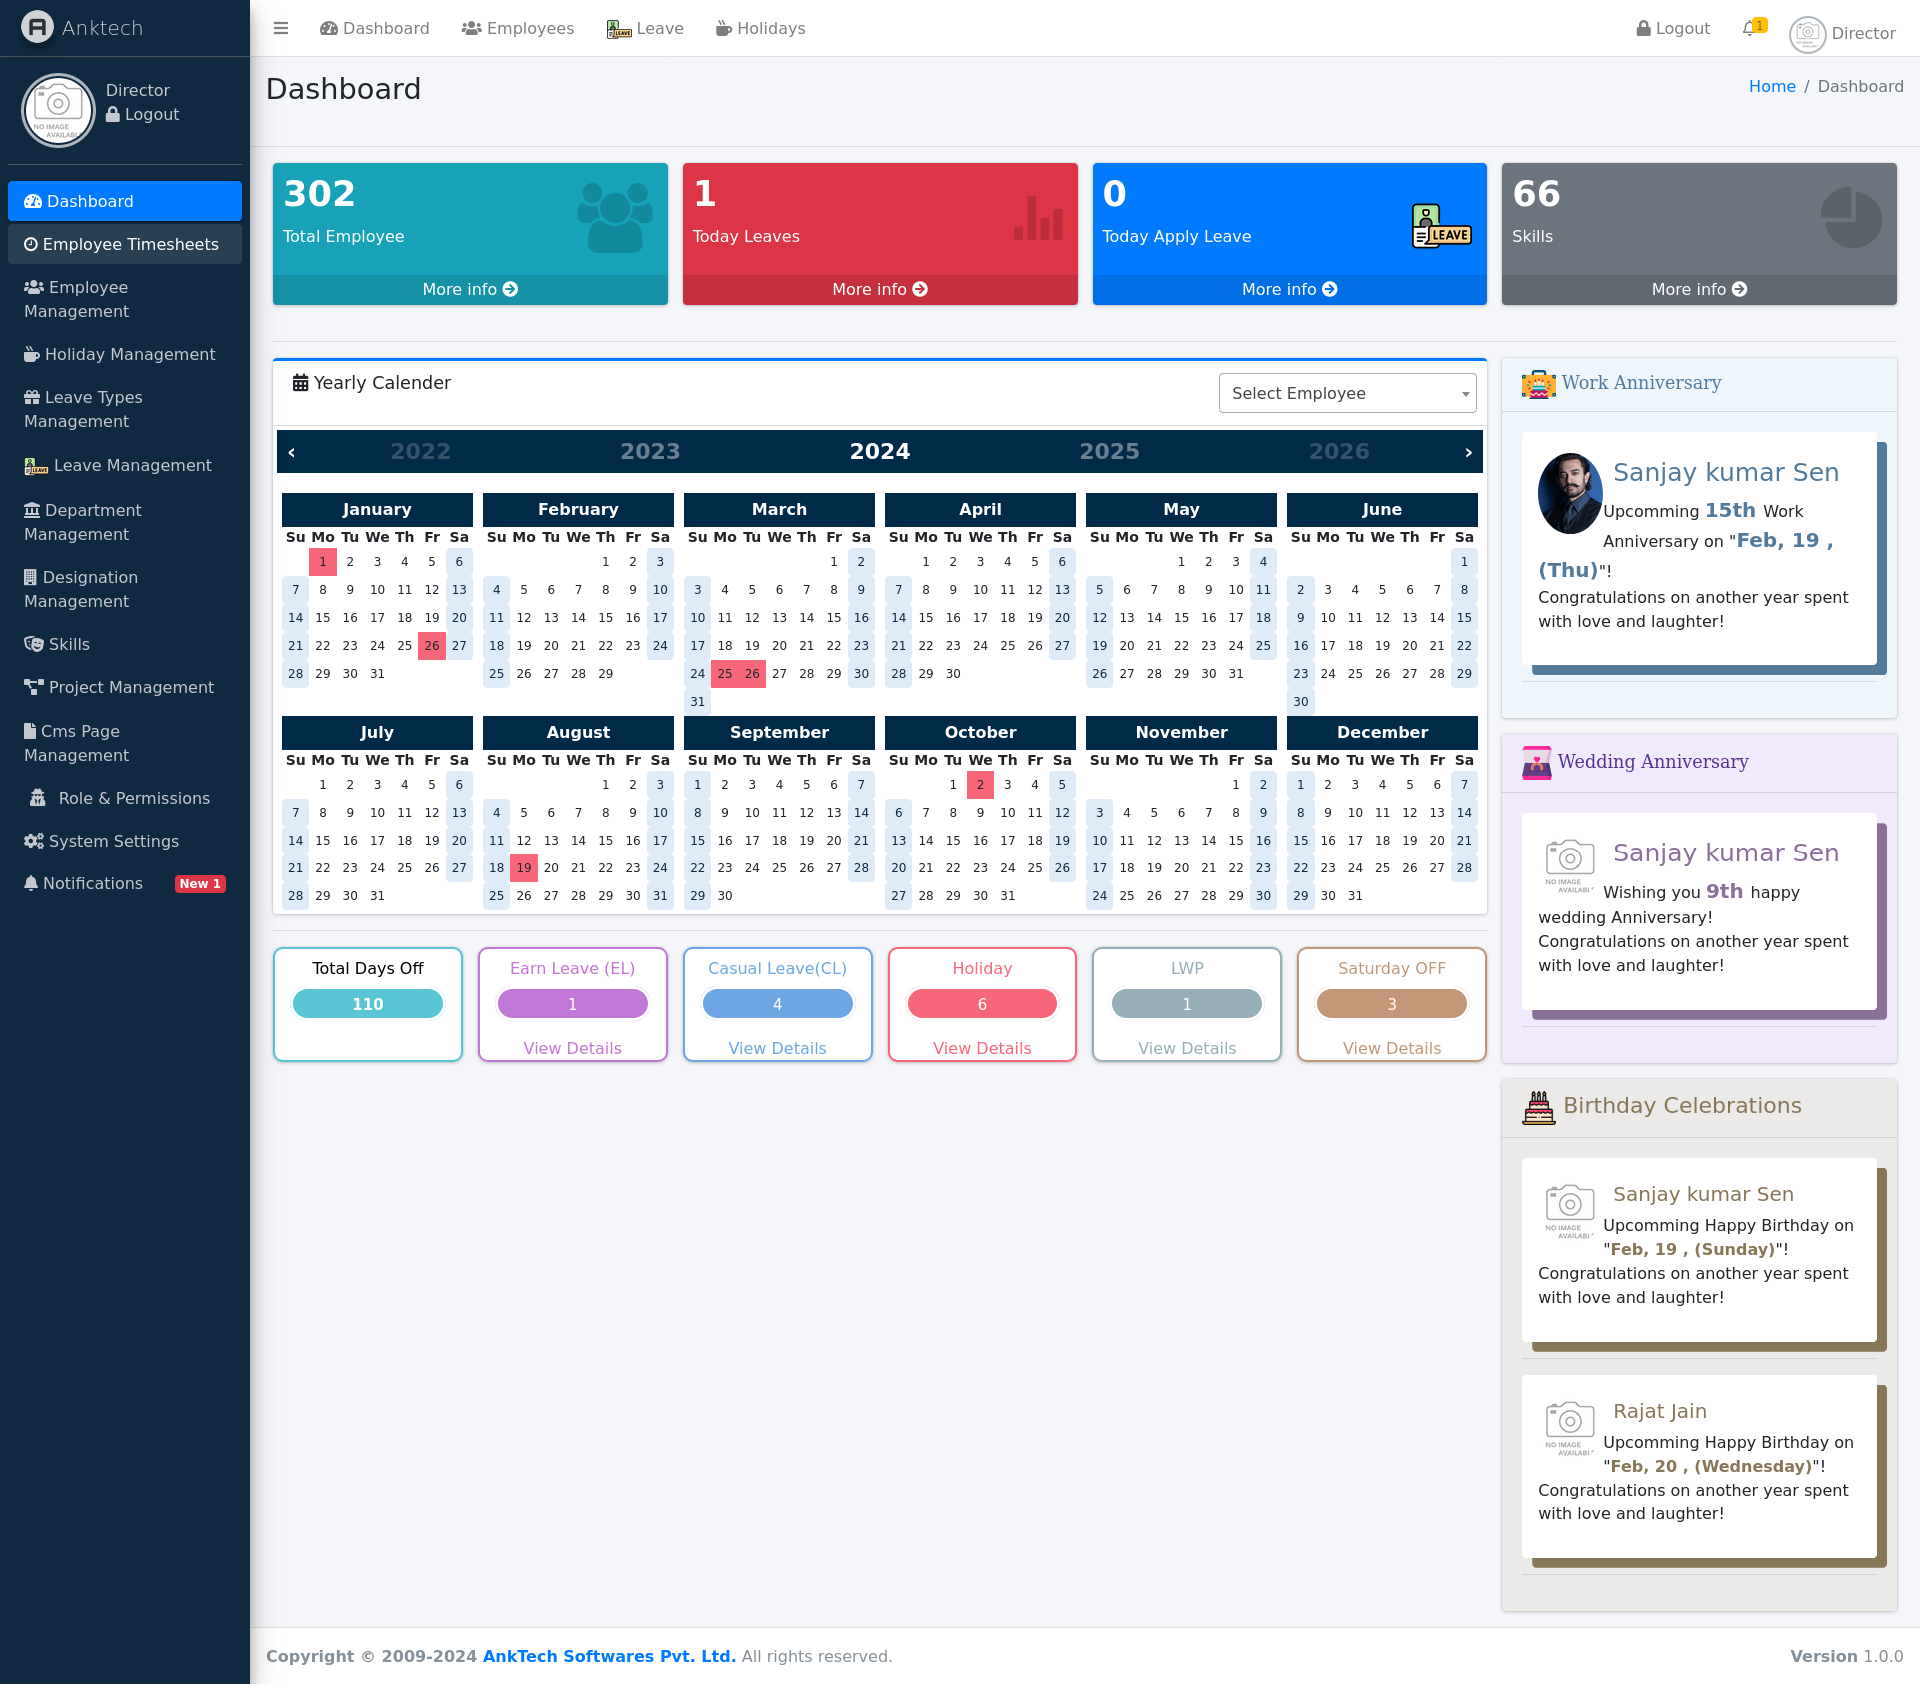Open the Select Employee dropdown
1920x1686 pixels.
(1347, 393)
